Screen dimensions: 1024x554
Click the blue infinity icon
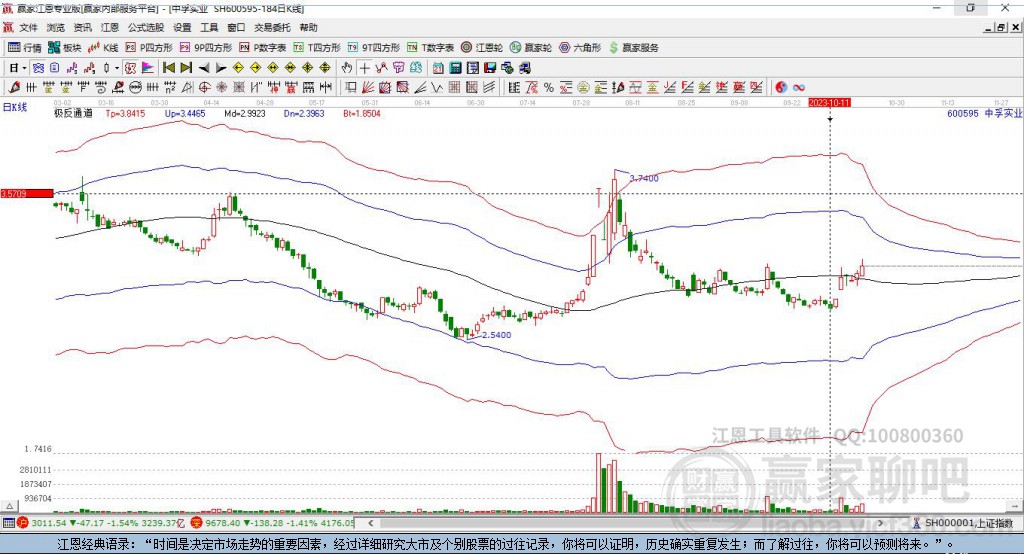point(799,88)
